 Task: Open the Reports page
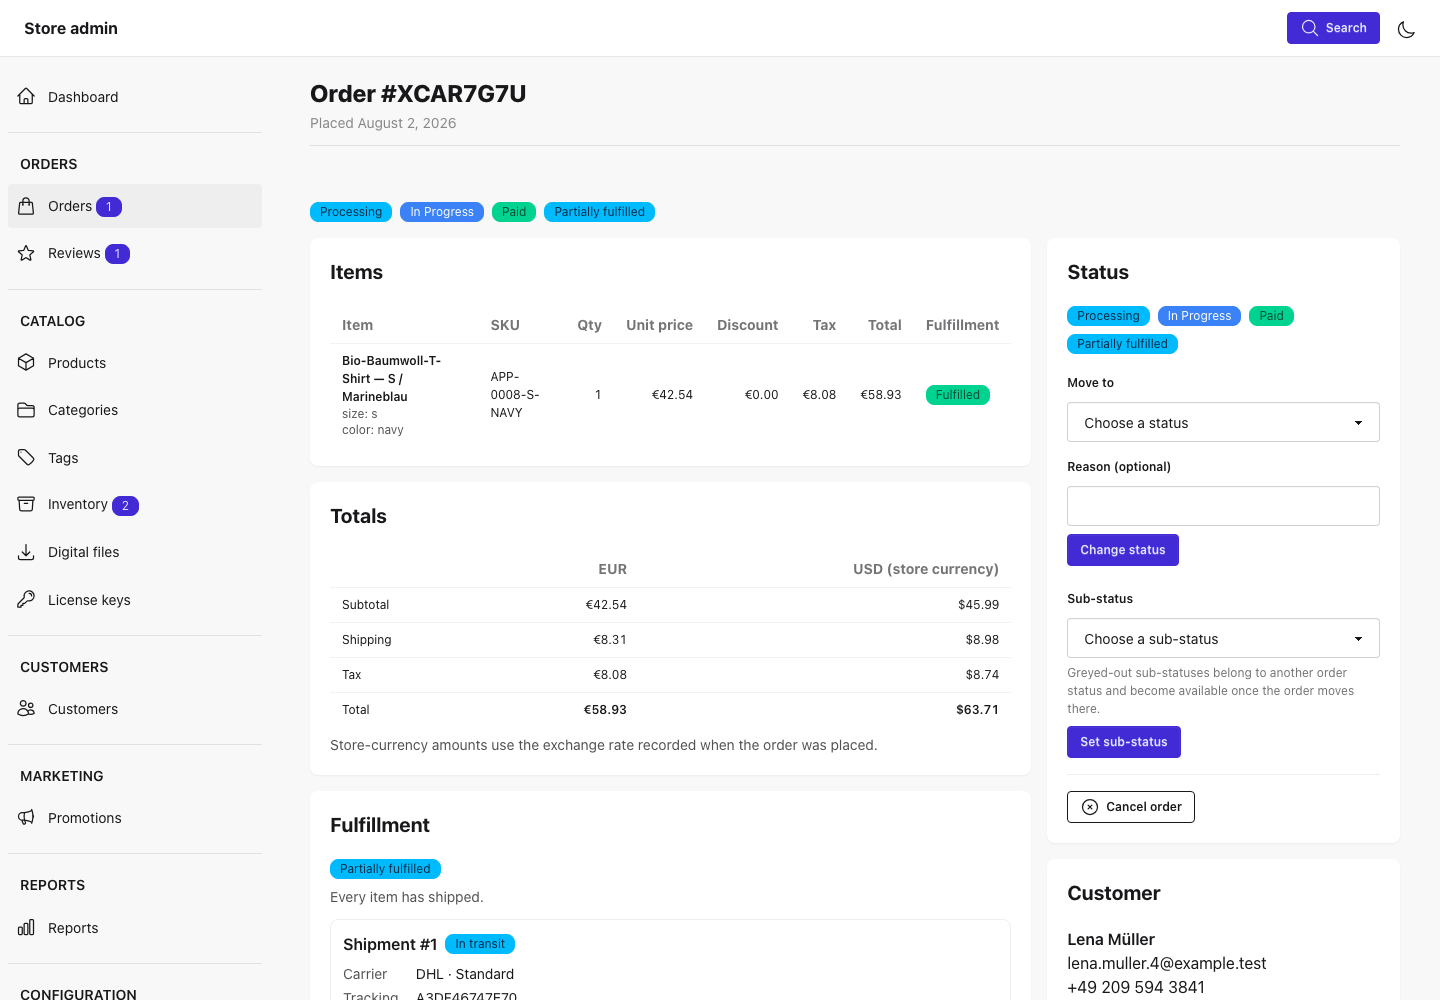pyautogui.click(x=135, y=928)
